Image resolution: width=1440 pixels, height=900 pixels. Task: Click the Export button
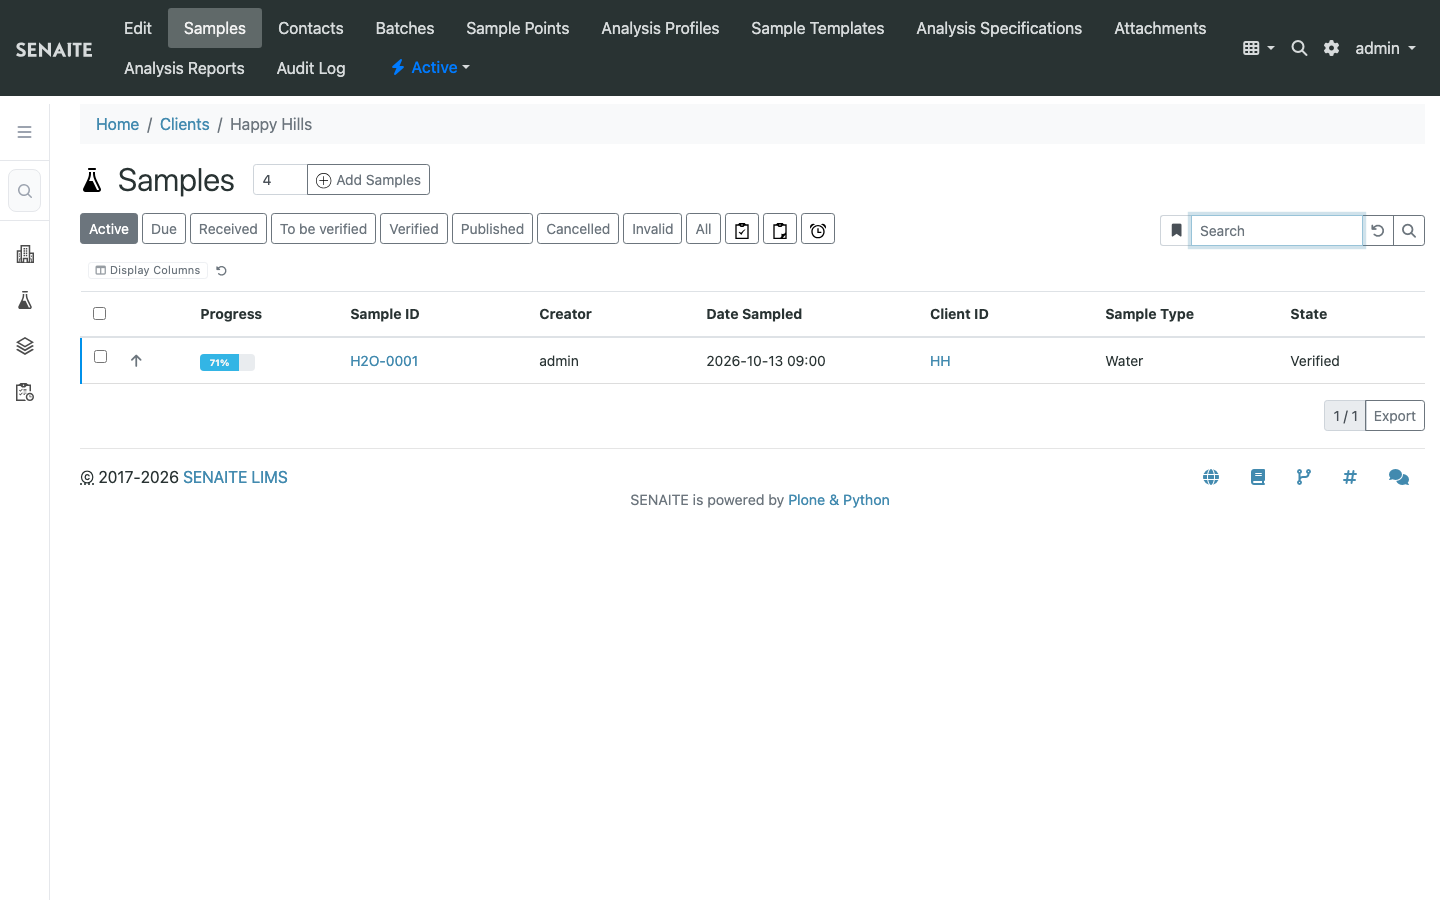click(x=1394, y=416)
